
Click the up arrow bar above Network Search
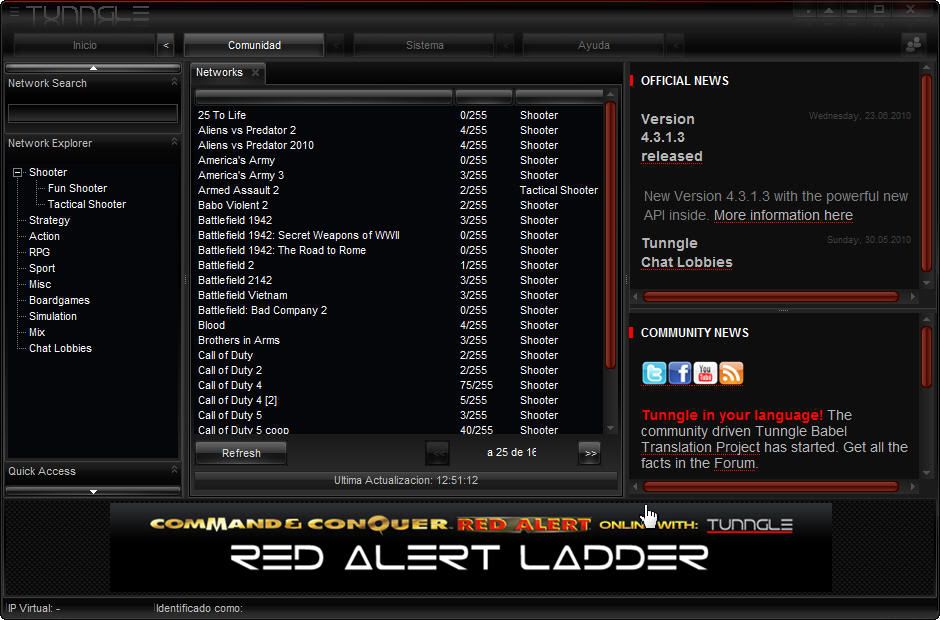93,68
